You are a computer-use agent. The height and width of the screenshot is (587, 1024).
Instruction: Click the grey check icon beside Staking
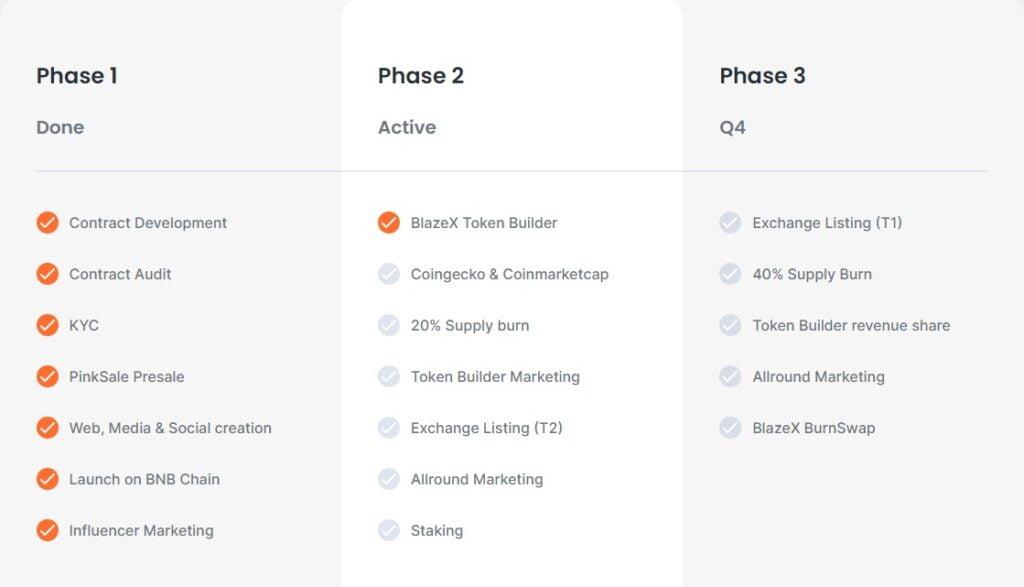(389, 530)
